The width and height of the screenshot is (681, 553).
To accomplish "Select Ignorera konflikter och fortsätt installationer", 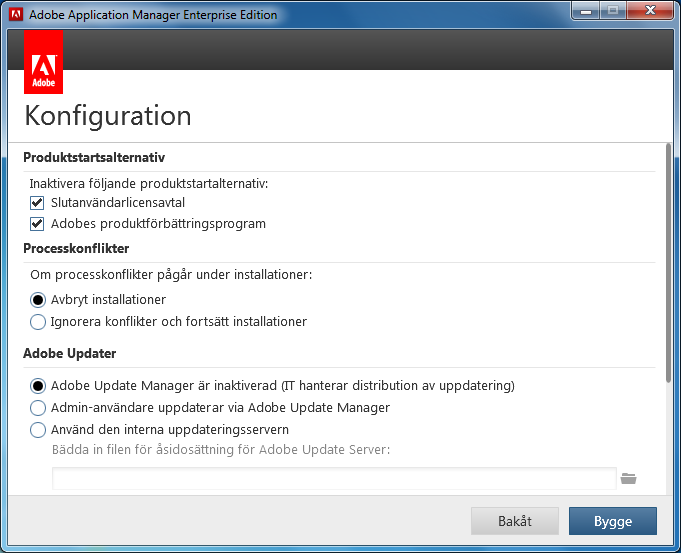I will point(38,322).
